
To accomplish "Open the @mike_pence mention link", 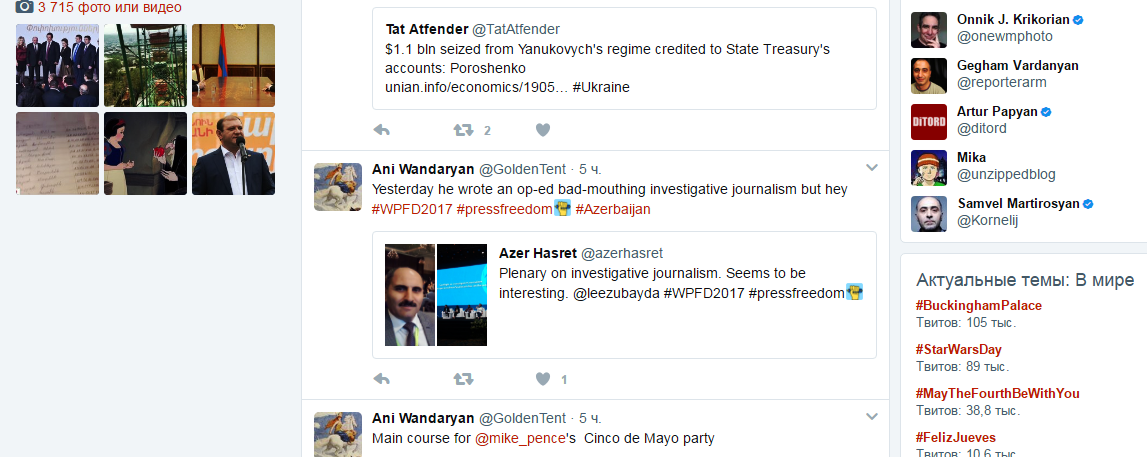I will (x=521, y=439).
